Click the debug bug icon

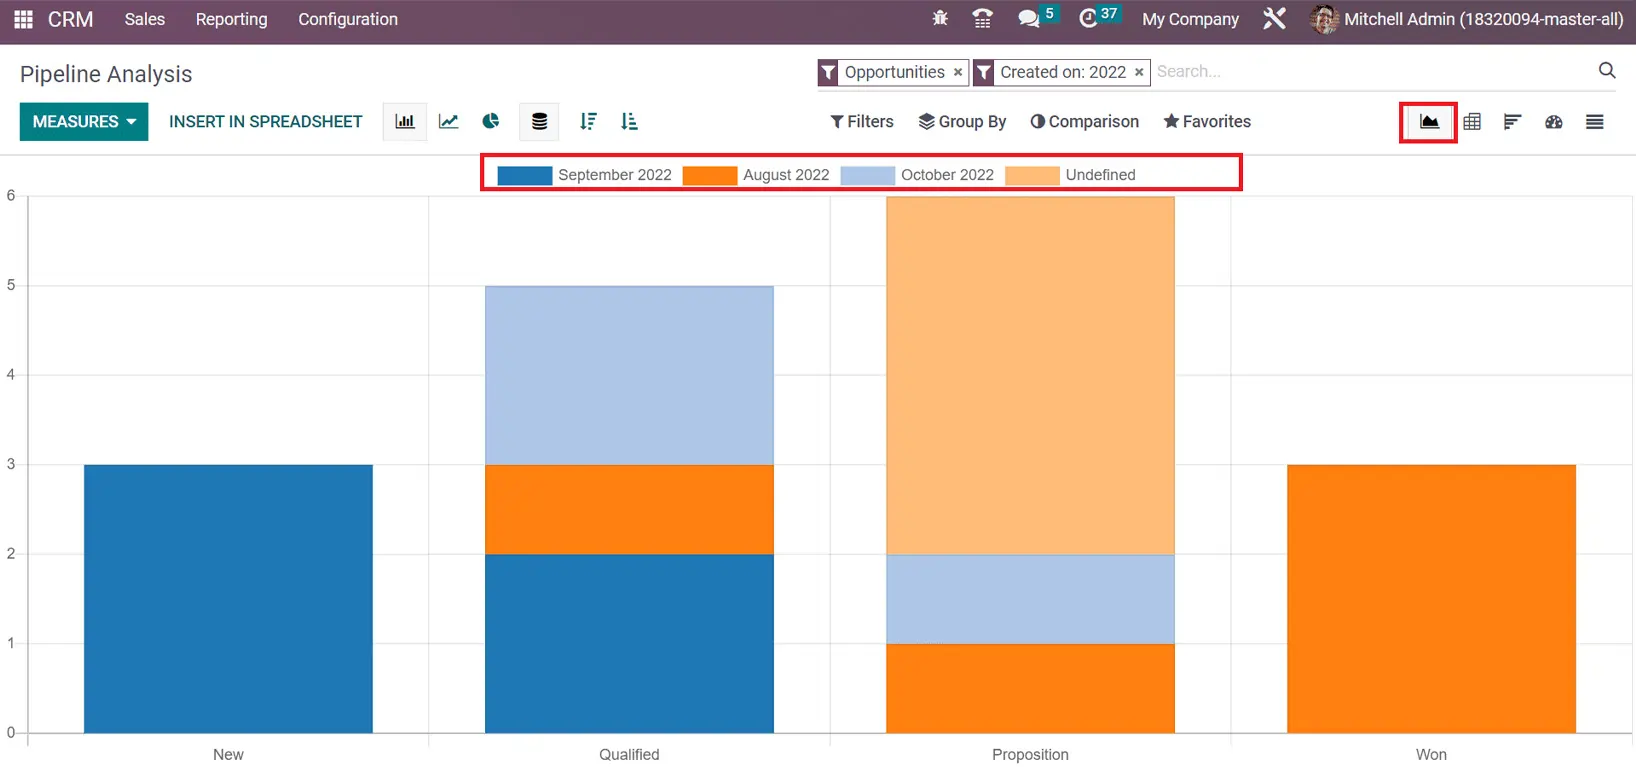coord(940,18)
